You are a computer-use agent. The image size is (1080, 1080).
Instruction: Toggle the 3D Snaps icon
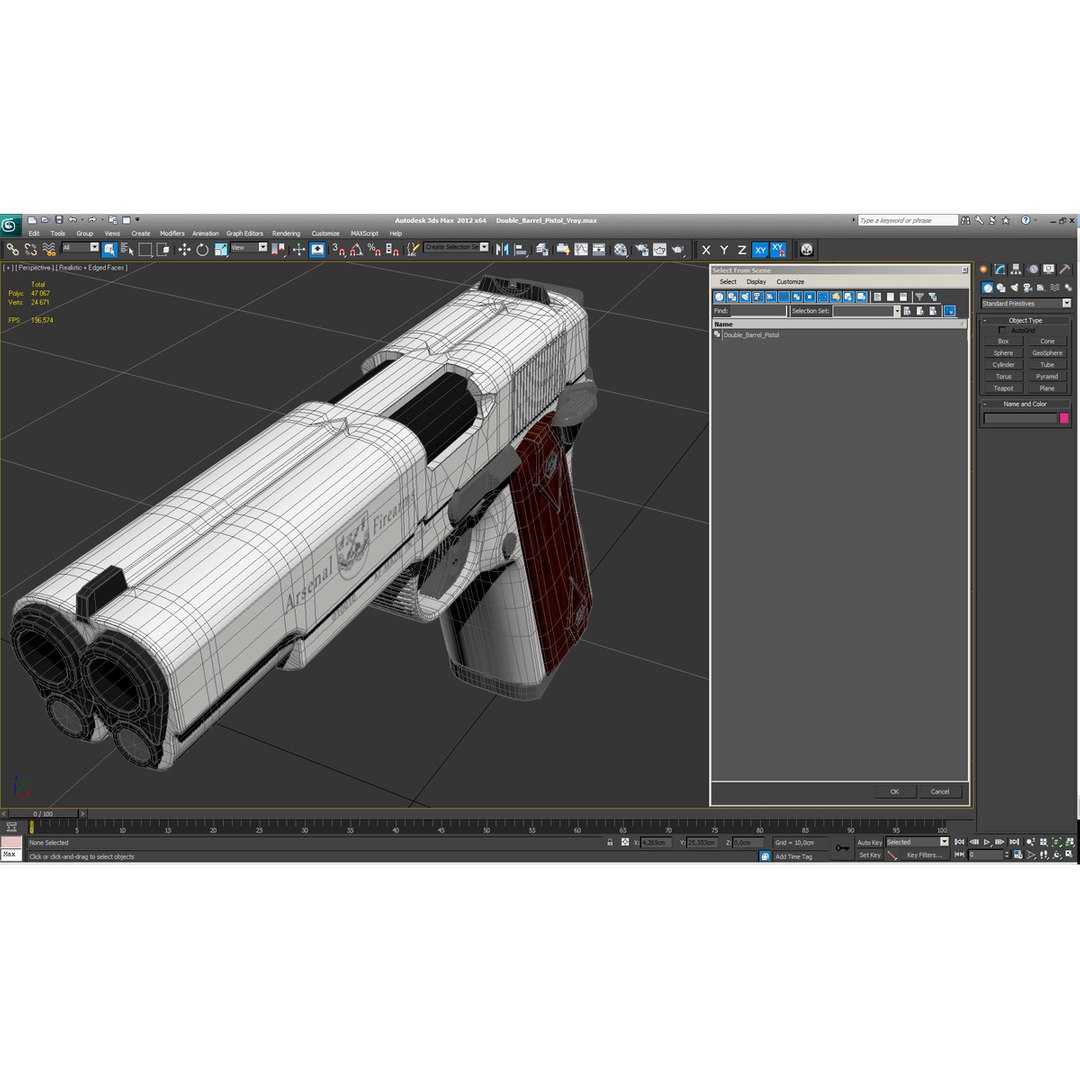(x=338, y=249)
